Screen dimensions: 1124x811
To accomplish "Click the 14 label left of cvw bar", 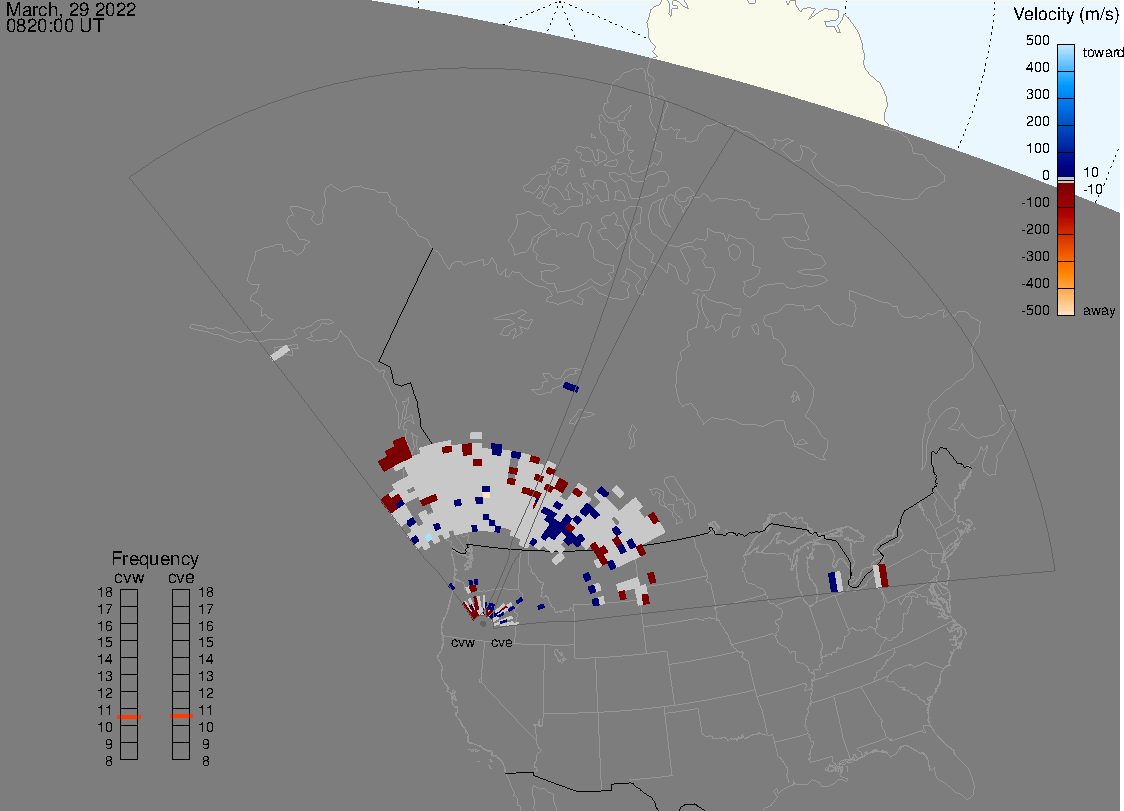I will pos(105,660).
